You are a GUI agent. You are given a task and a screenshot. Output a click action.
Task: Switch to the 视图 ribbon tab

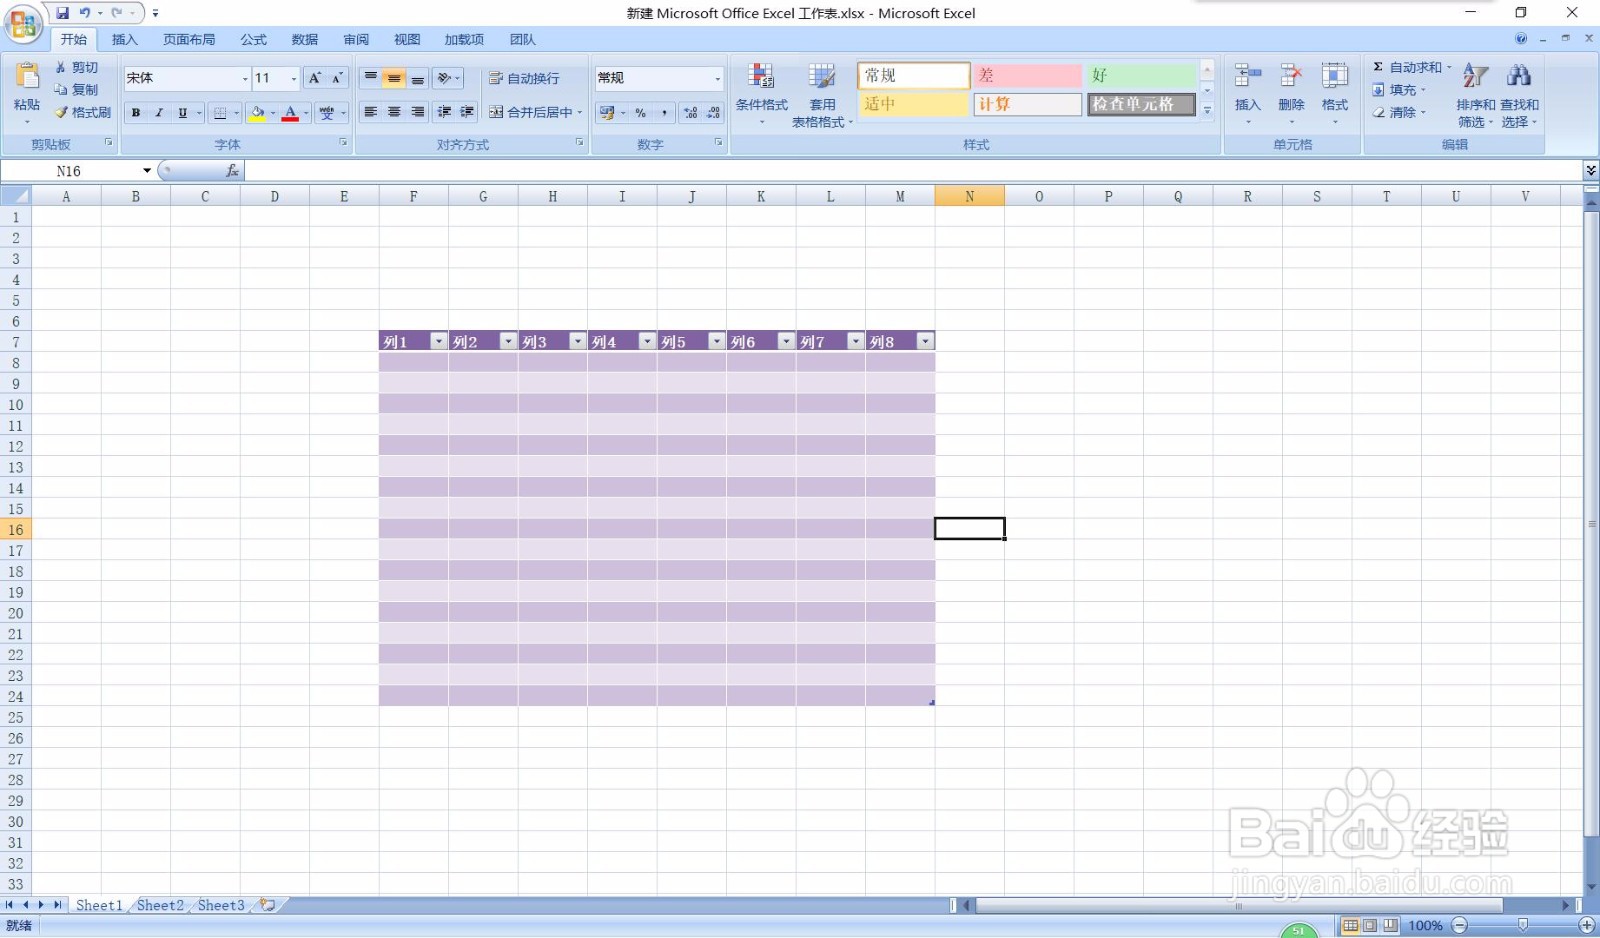(407, 40)
